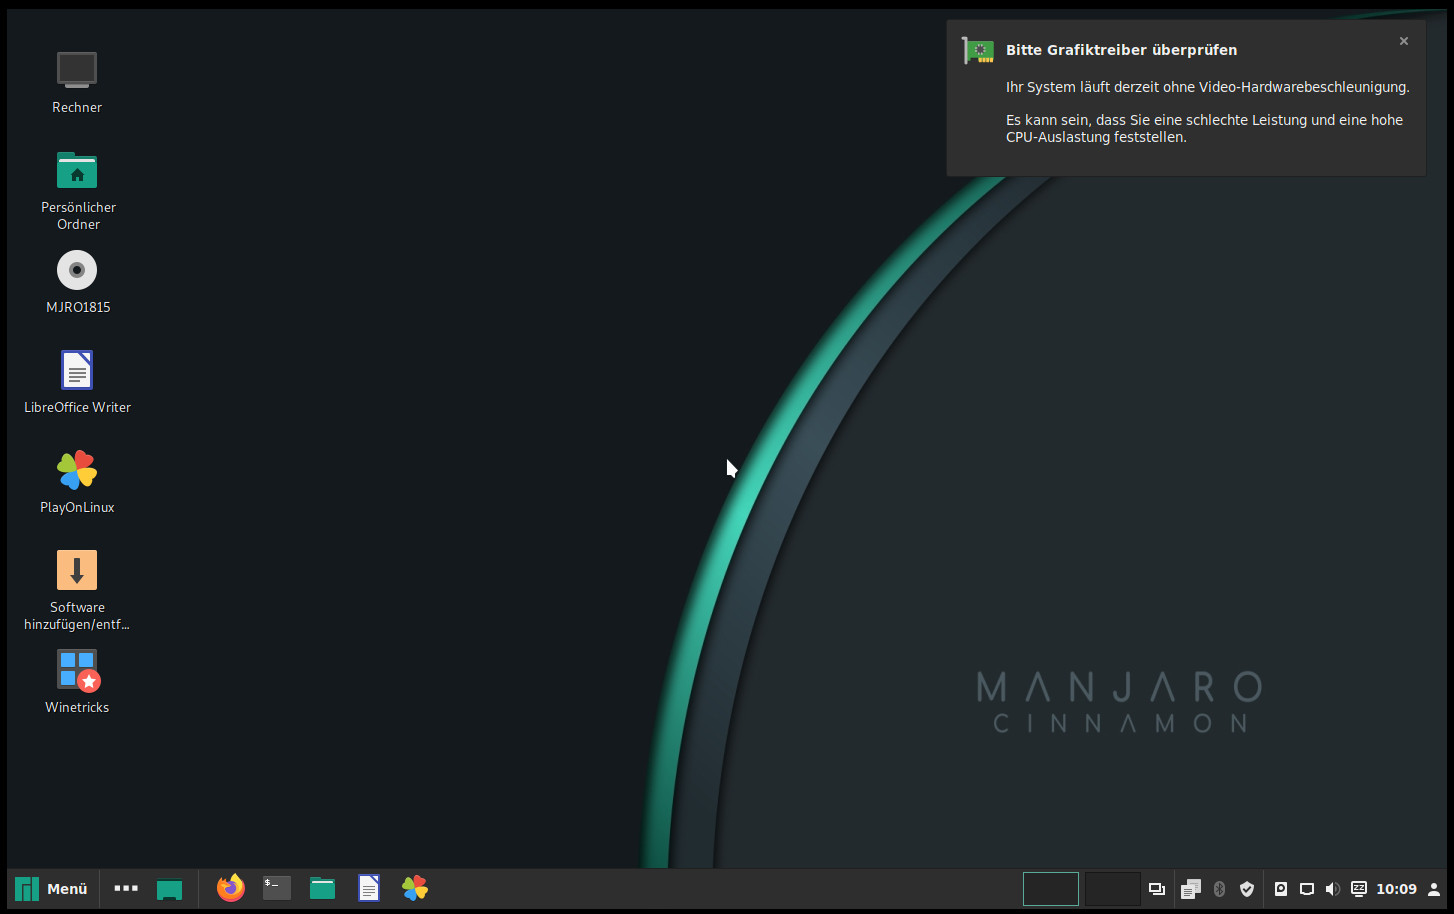This screenshot has height=914, width=1454.
Task: Open the update shield tray icon
Action: (1247, 889)
